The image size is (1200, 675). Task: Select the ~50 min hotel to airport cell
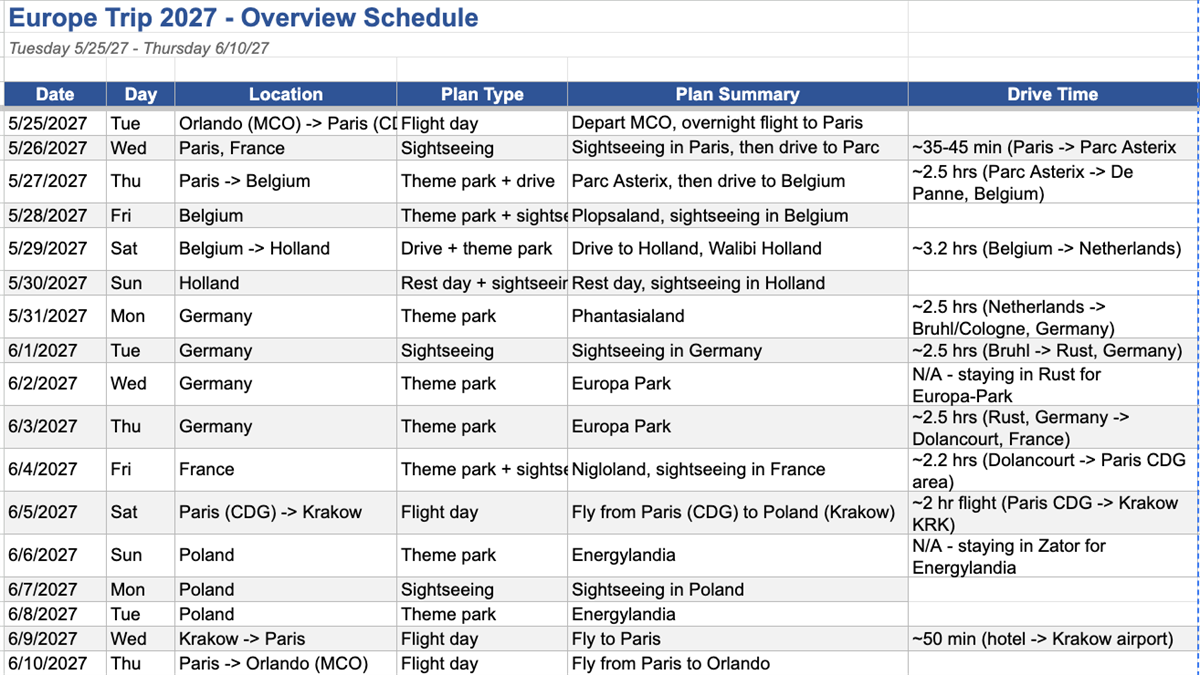click(x=1053, y=639)
